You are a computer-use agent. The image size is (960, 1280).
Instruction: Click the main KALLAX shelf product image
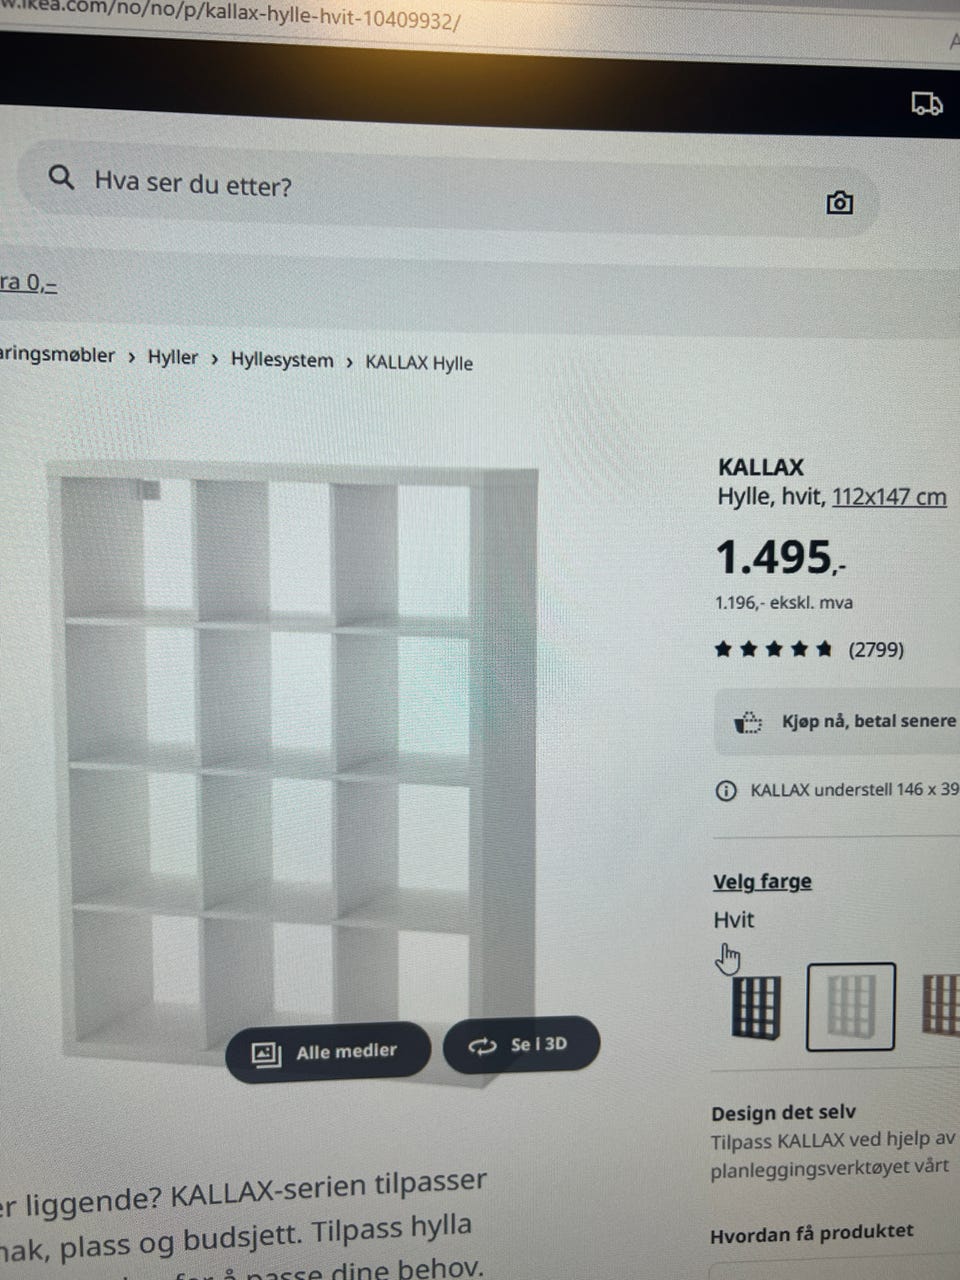[300, 770]
